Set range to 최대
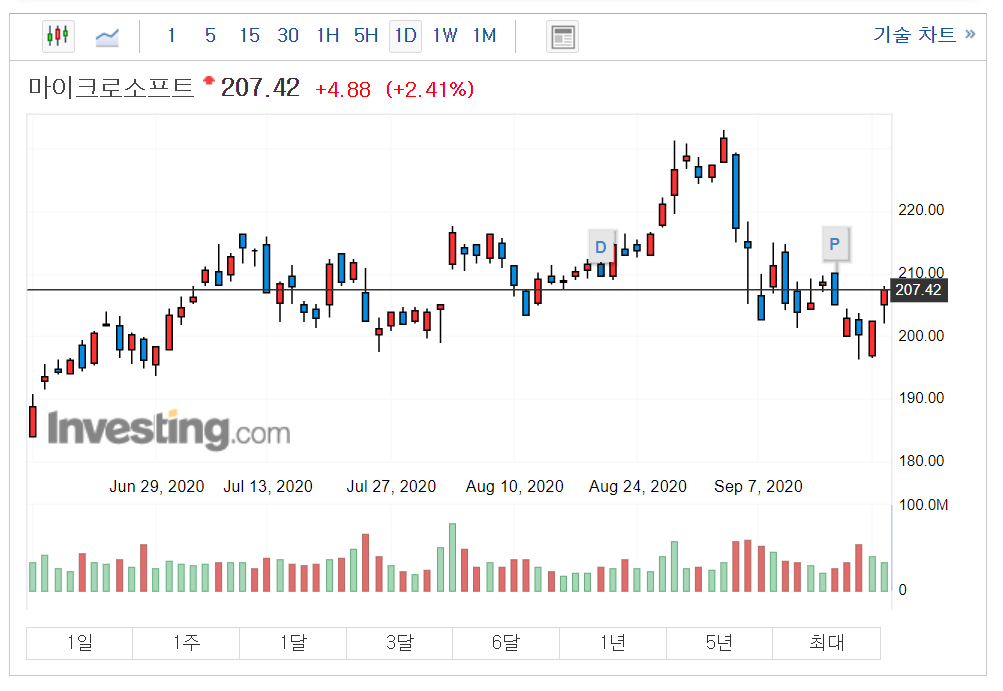Screen dimensions: 1003x691 click(826, 642)
